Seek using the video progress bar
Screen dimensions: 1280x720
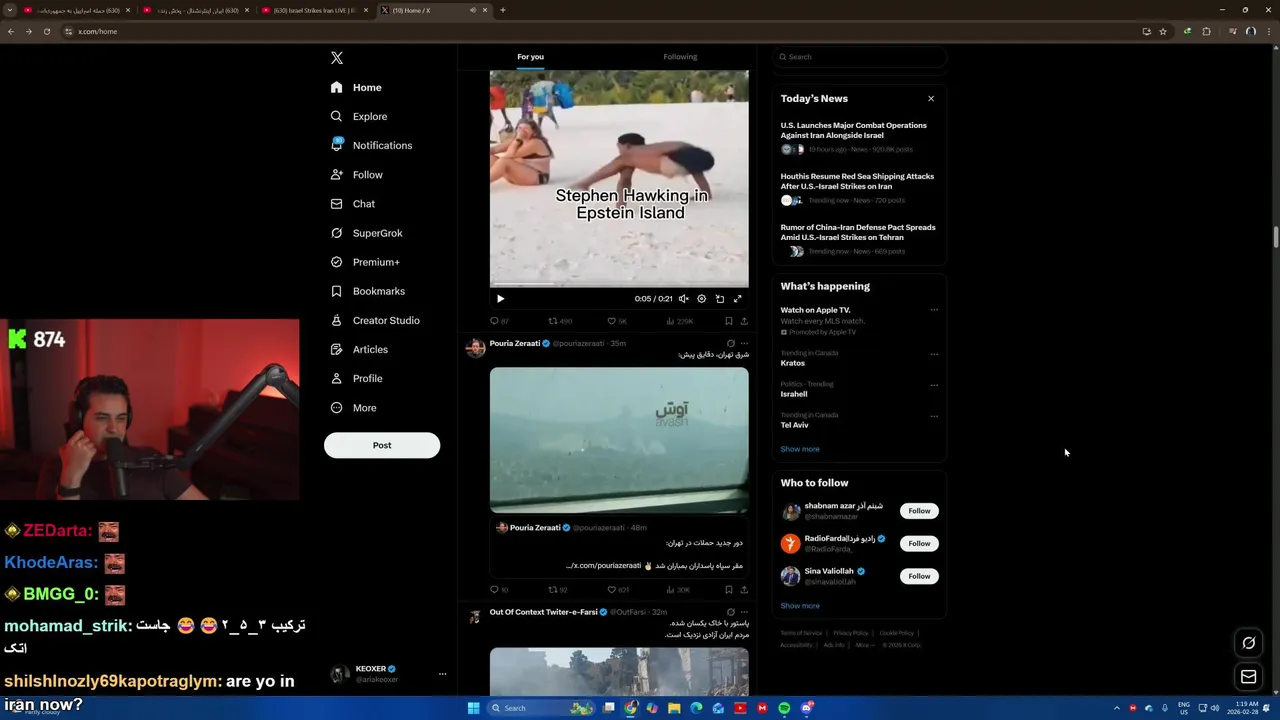(619, 284)
